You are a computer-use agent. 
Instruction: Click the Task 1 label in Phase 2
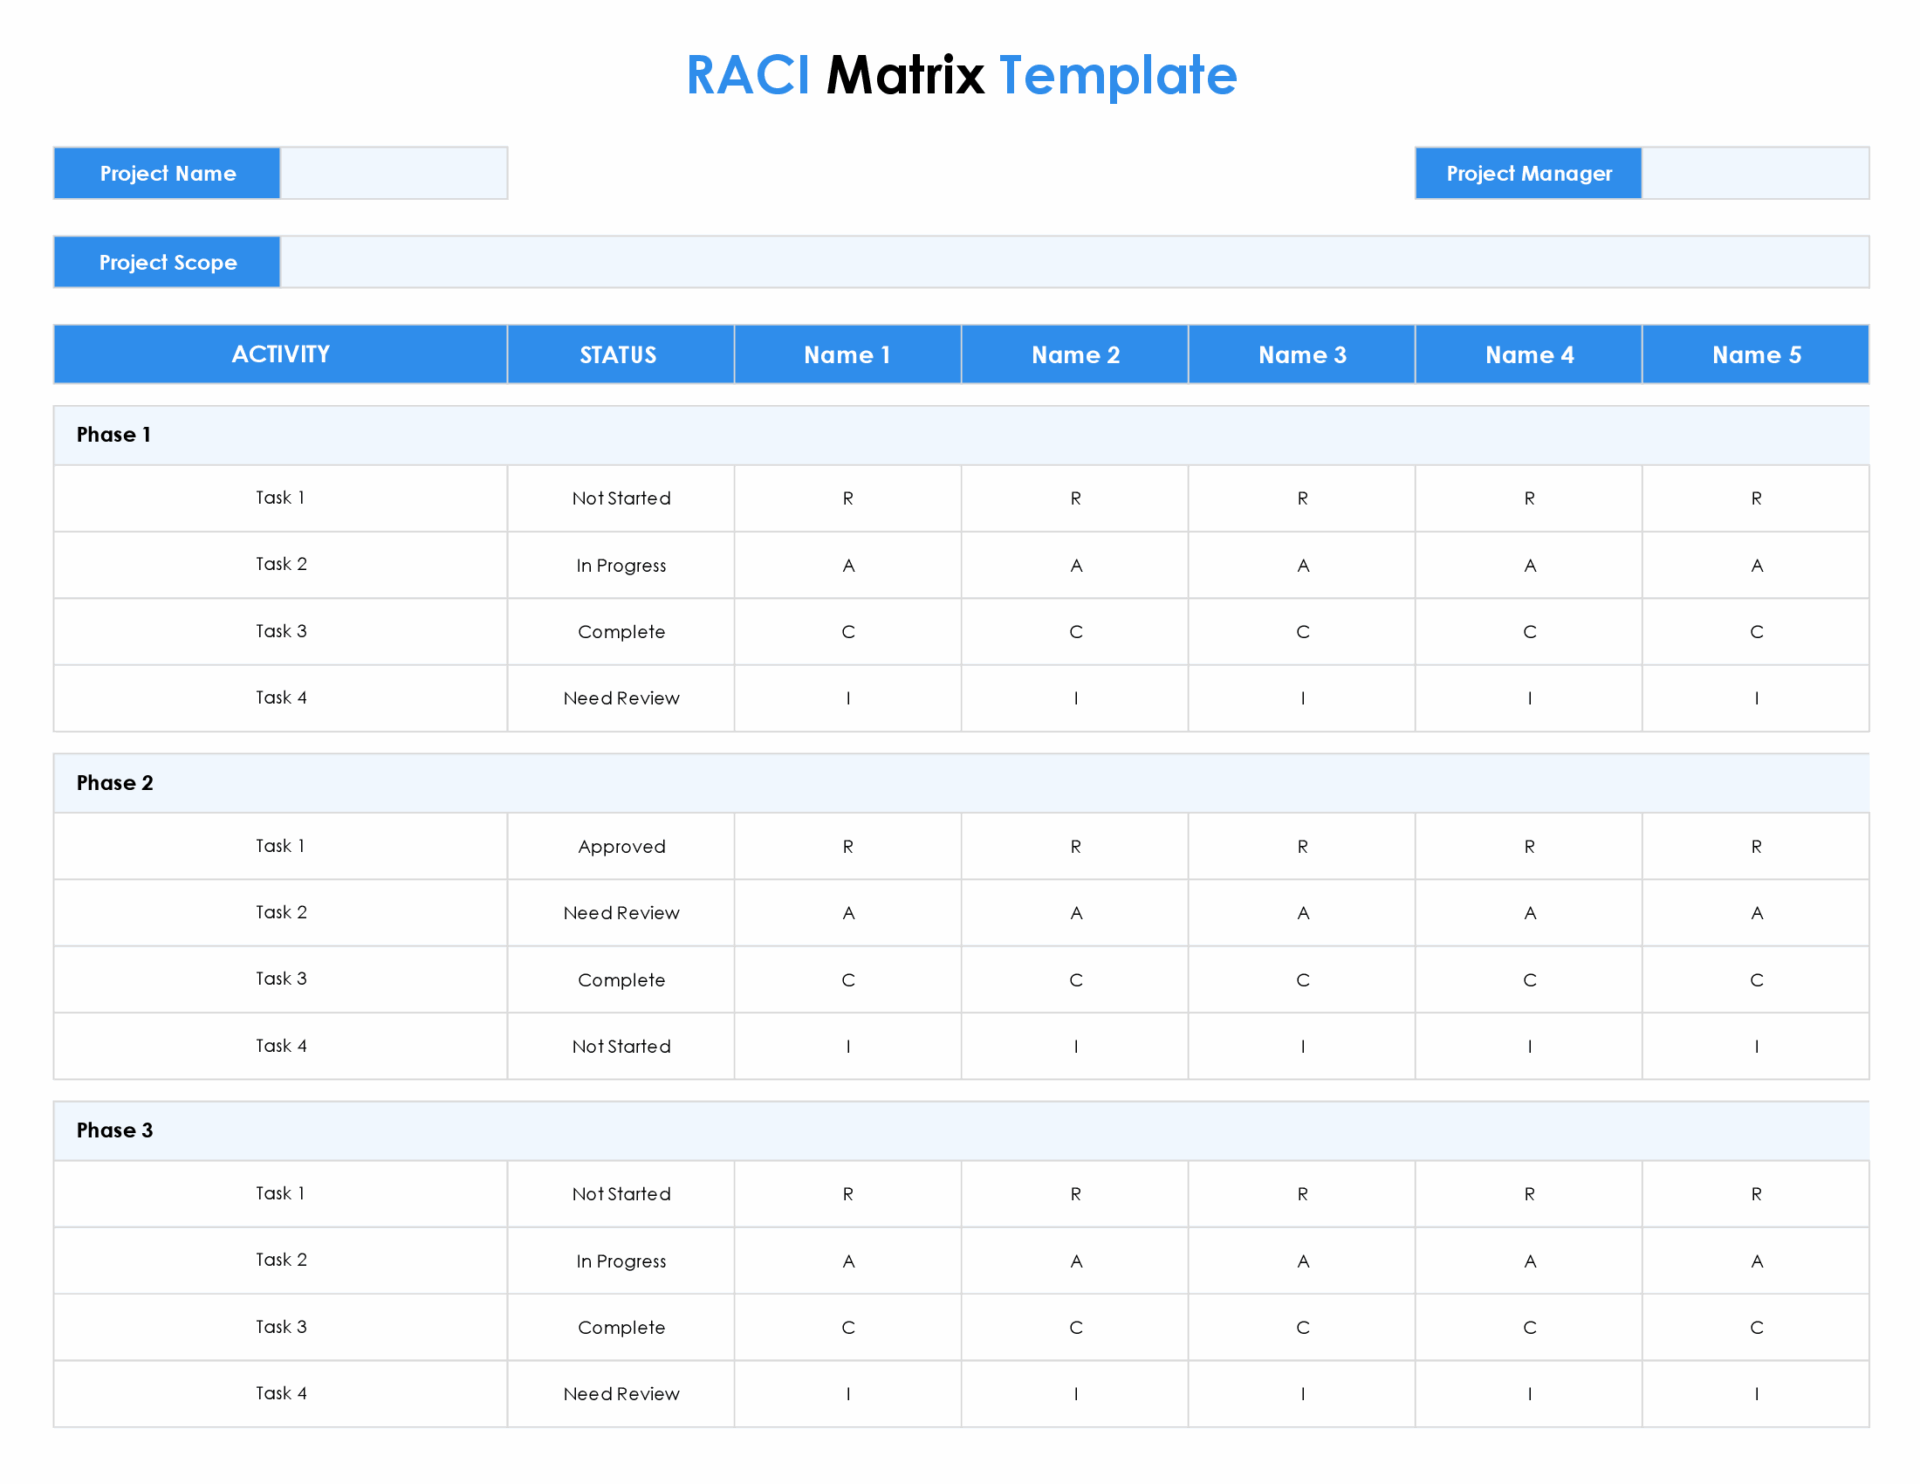tap(280, 846)
